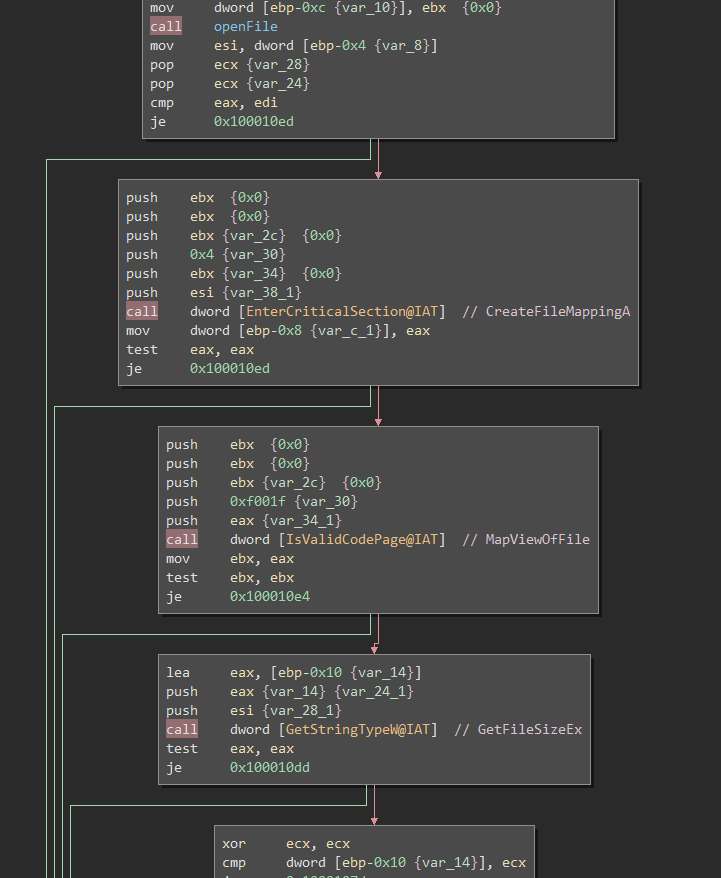Open the IsValidCodePage@IAT import symbol
Image resolution: width=721 pixels, height=878 pixels.
(362, 539)
